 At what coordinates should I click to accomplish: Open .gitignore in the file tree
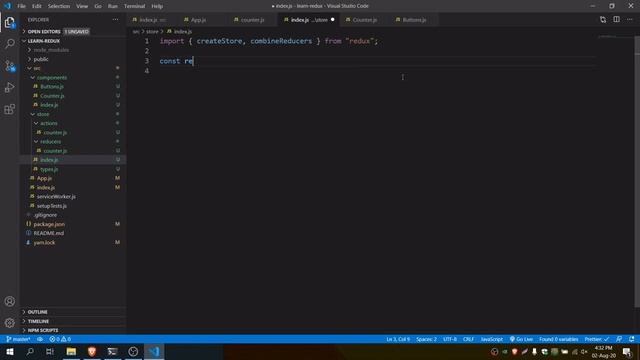coord(45,215)
